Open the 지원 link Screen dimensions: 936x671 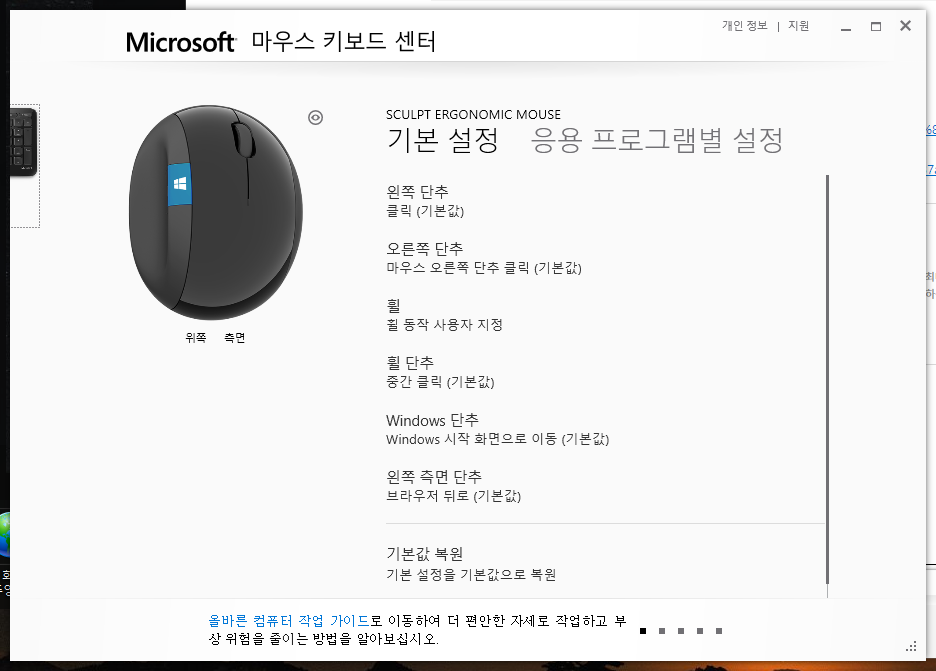799,26
